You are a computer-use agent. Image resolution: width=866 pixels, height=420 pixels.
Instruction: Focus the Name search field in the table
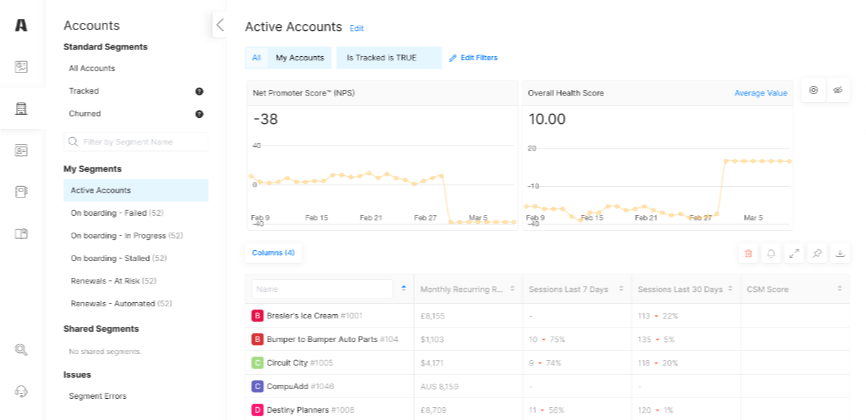[x=322, y=289]
